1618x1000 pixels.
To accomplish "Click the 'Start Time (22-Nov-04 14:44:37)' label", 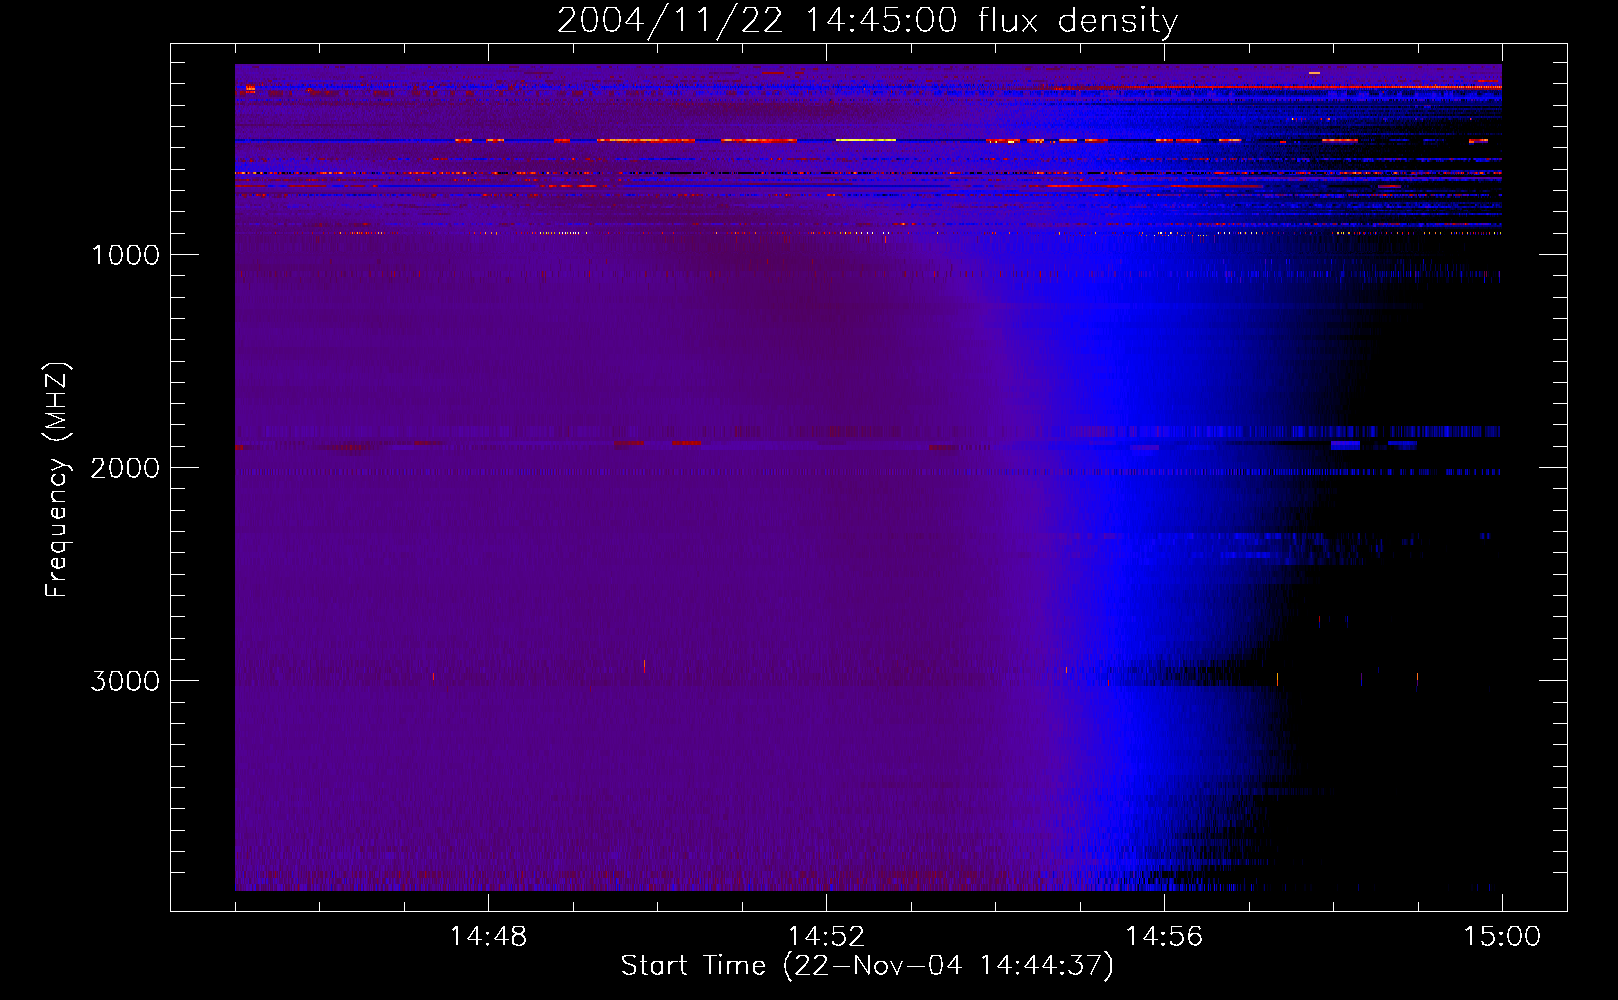I will (867, 966).
